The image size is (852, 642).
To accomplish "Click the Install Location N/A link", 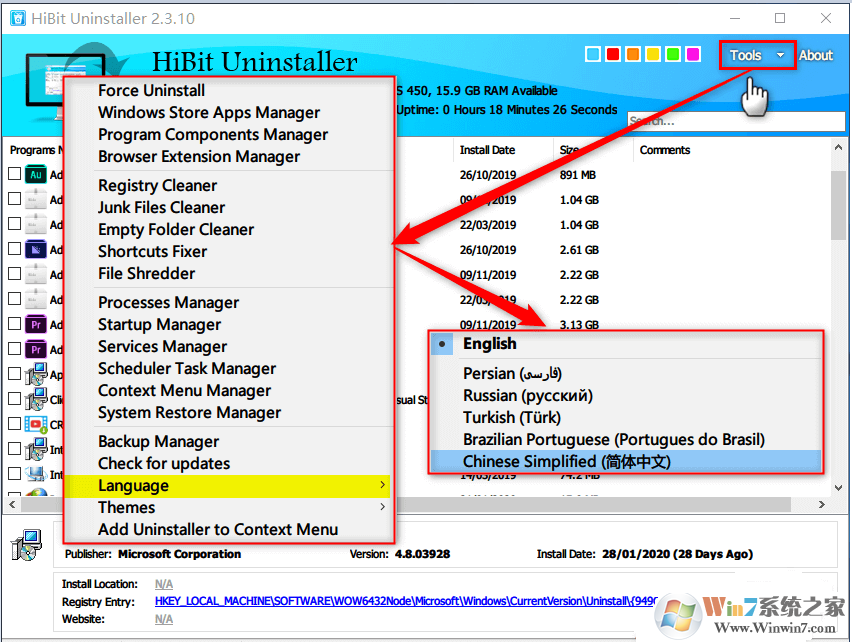I will pyautogui.click(x=164, y=584).
